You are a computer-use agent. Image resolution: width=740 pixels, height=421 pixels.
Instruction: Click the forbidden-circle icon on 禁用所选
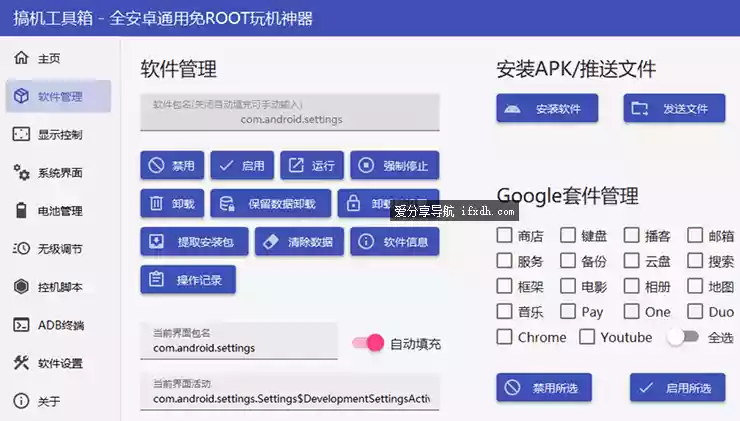pyautogui.click(x=512, y=387)
